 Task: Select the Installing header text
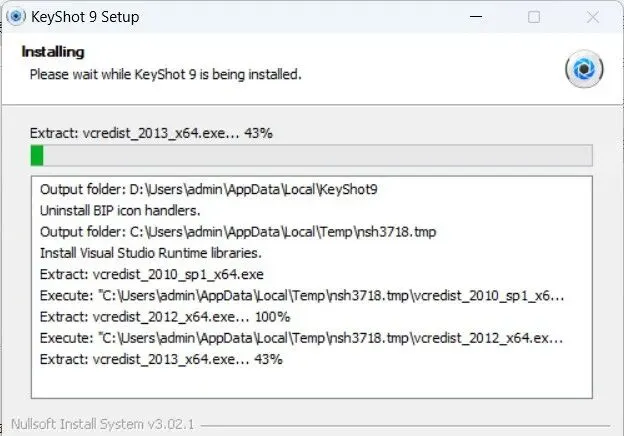pos(53,52)
